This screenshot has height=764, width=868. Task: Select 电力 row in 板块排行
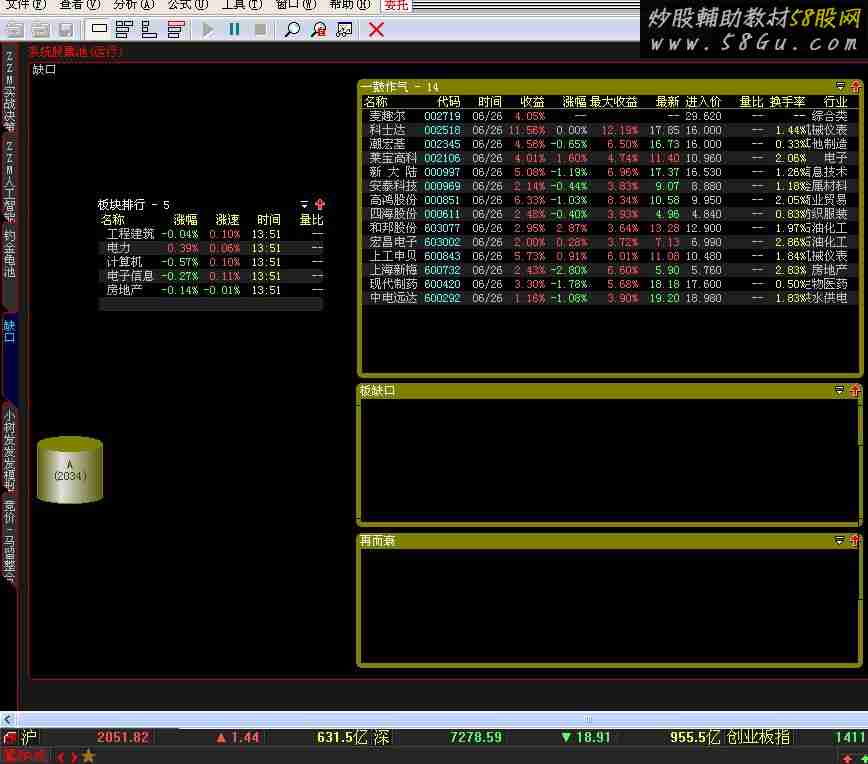pos(211,248)
